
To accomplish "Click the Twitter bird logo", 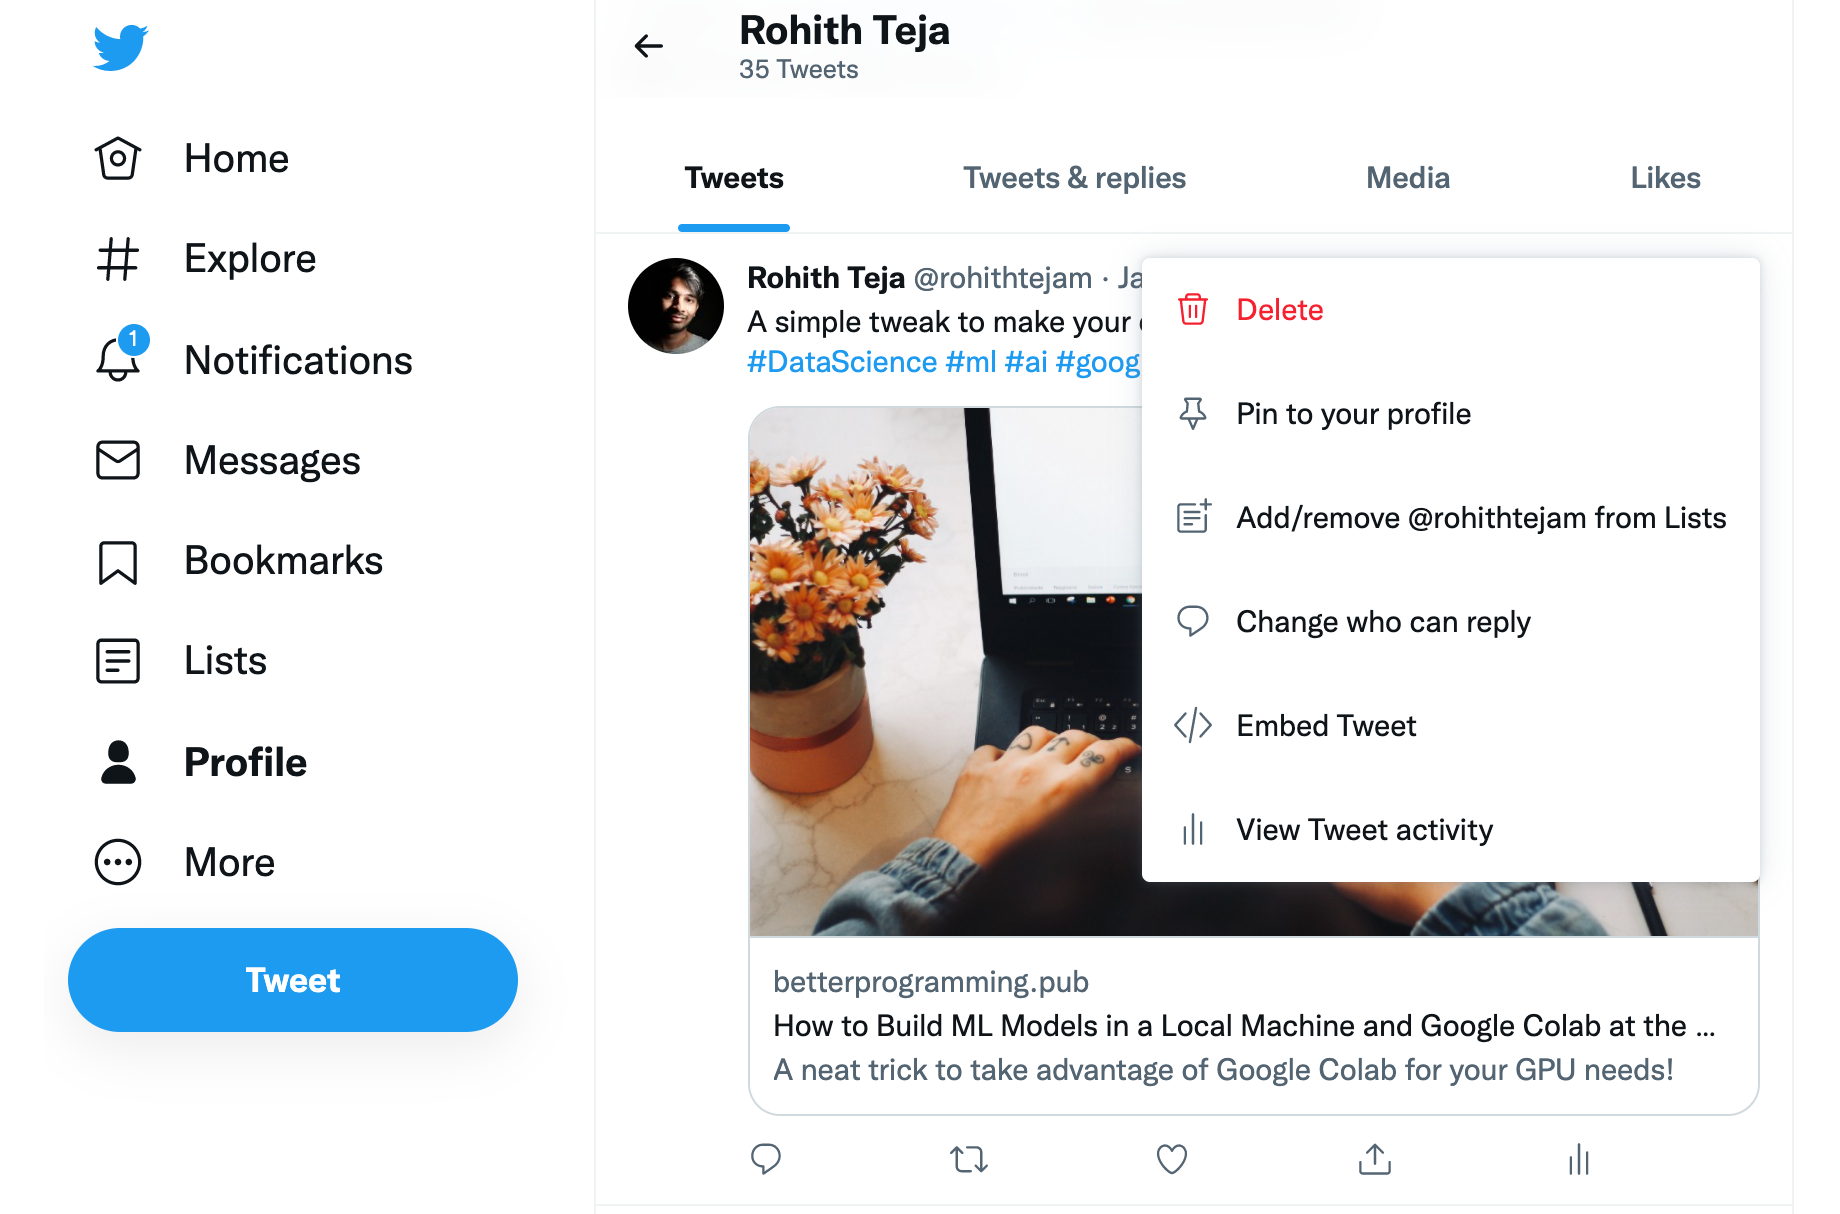I will coord(120,47).
